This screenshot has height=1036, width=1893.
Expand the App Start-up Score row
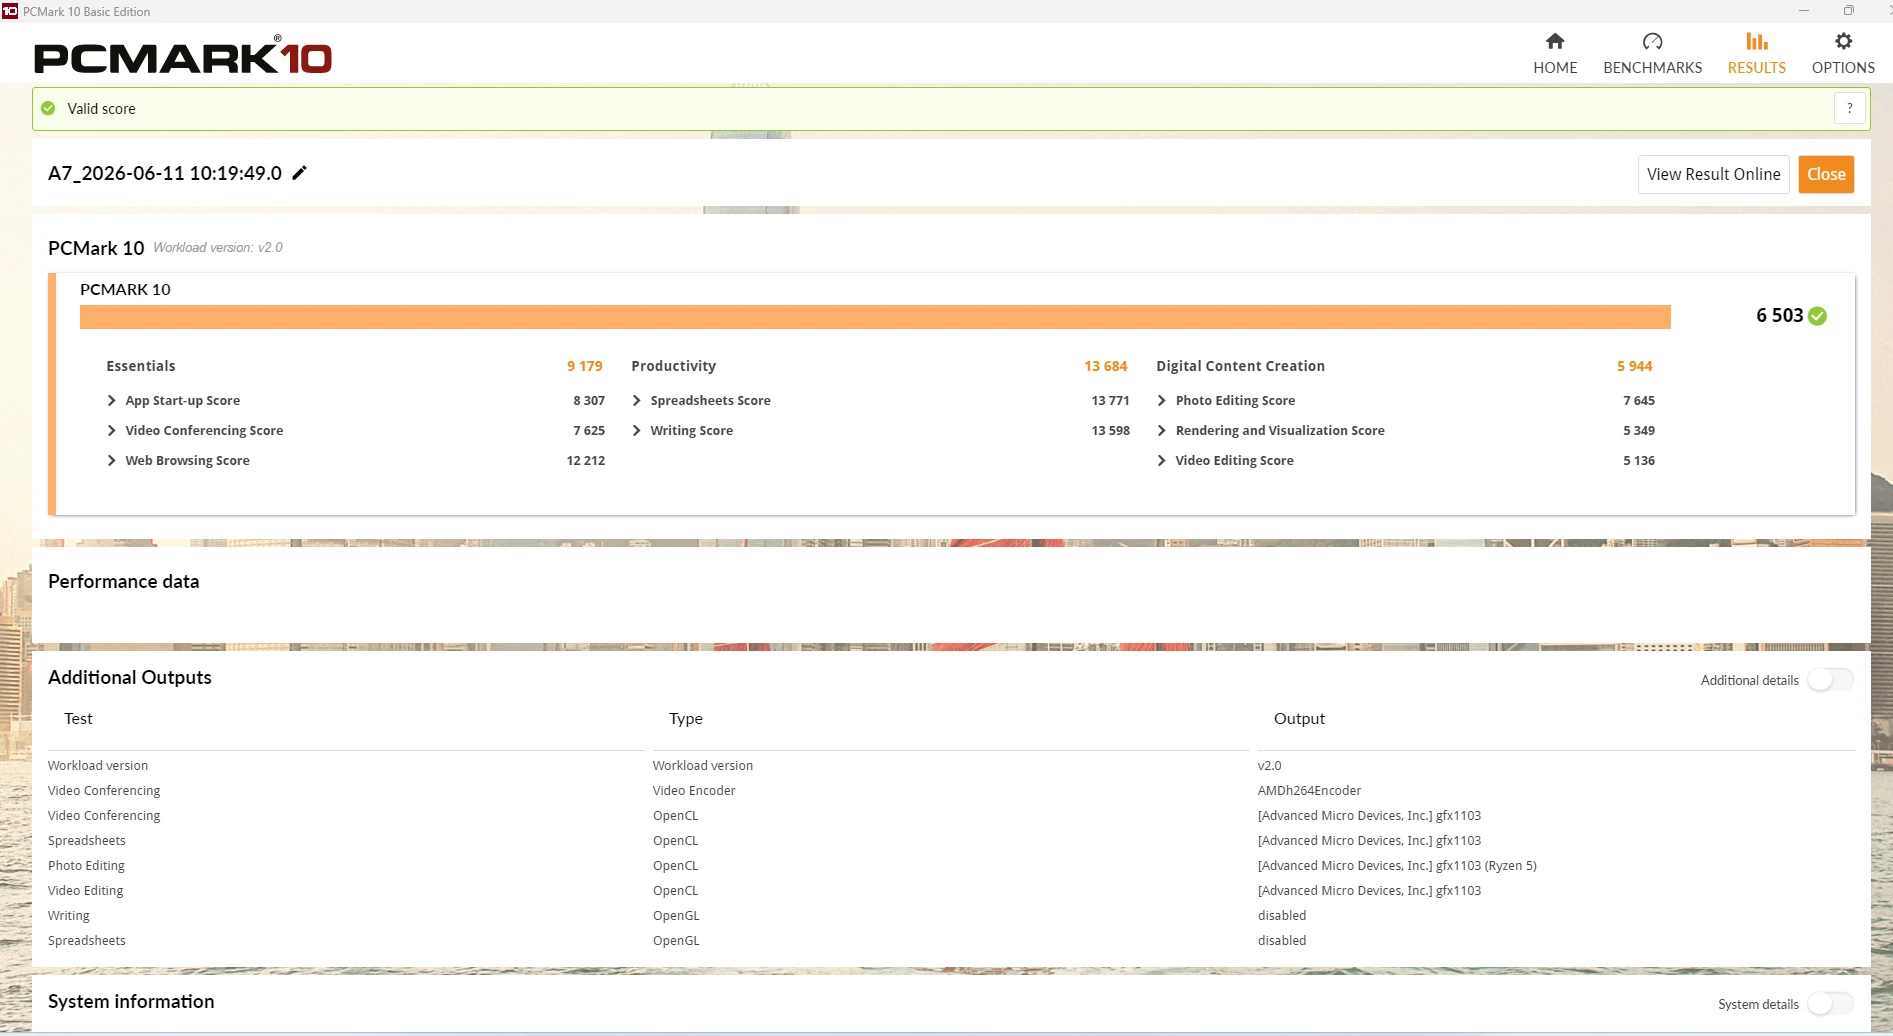[x=111, y=400]
